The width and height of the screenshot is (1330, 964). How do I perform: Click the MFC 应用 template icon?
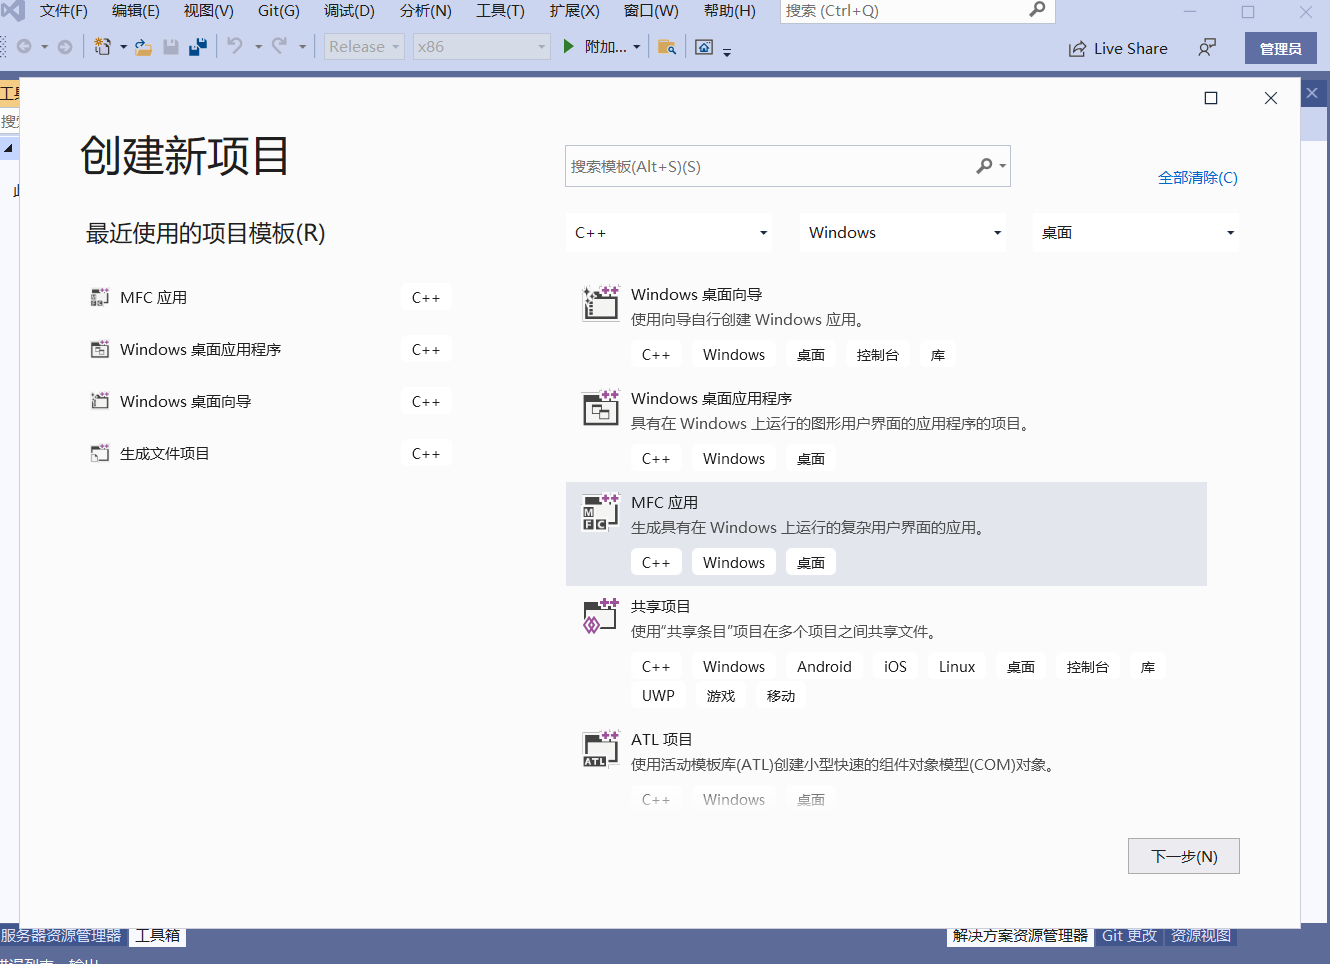[600, 512]
